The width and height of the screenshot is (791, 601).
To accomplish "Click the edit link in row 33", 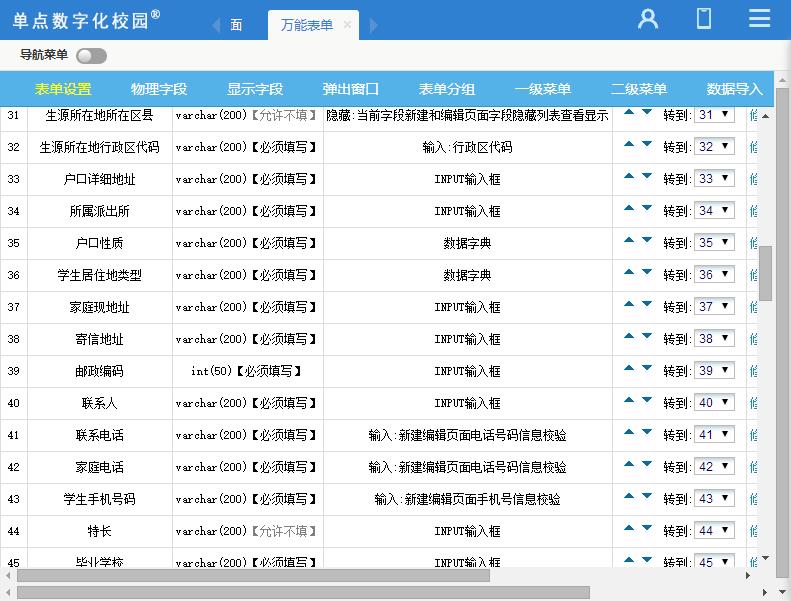I will pos(753,179).
